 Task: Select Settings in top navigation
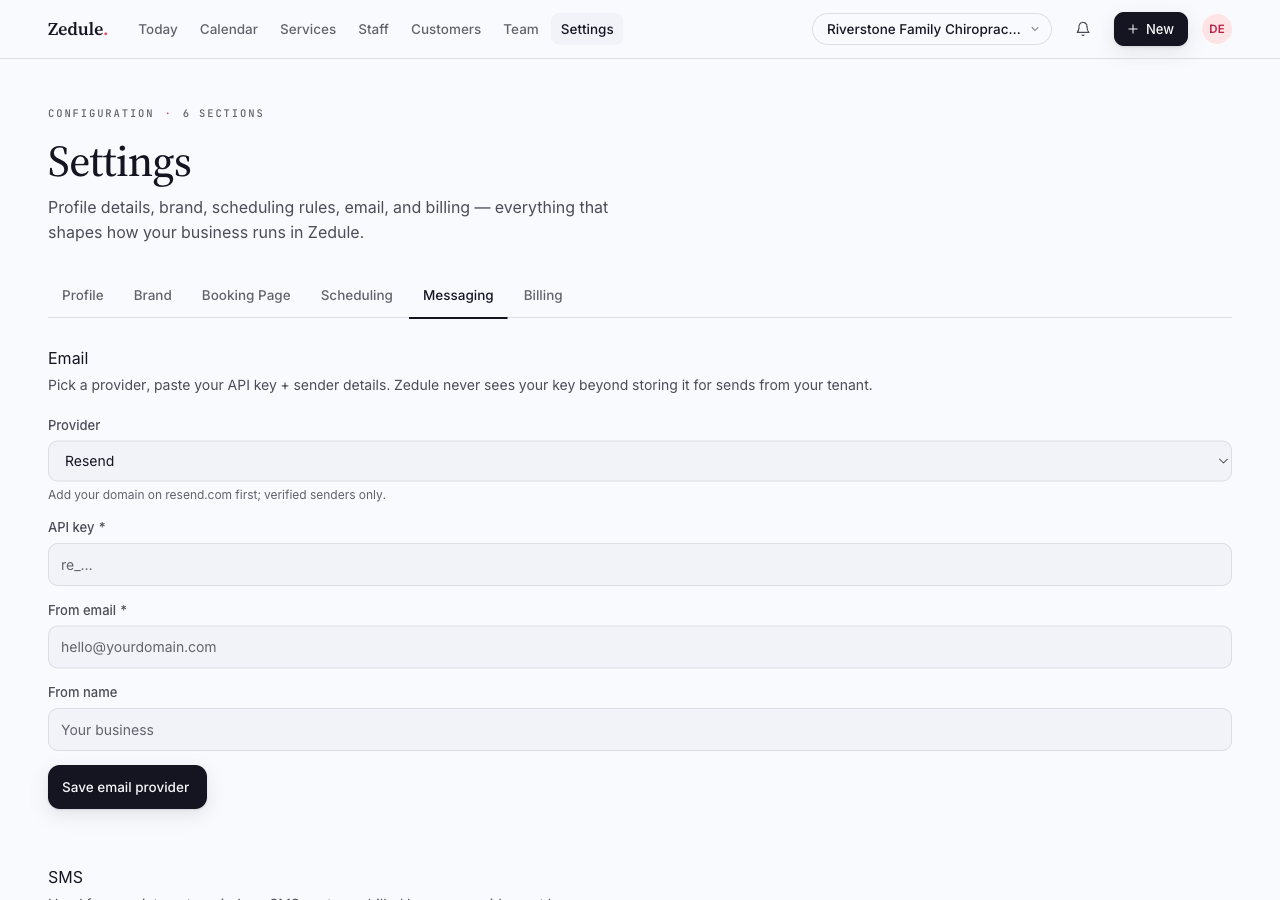[x=587, y=29]
